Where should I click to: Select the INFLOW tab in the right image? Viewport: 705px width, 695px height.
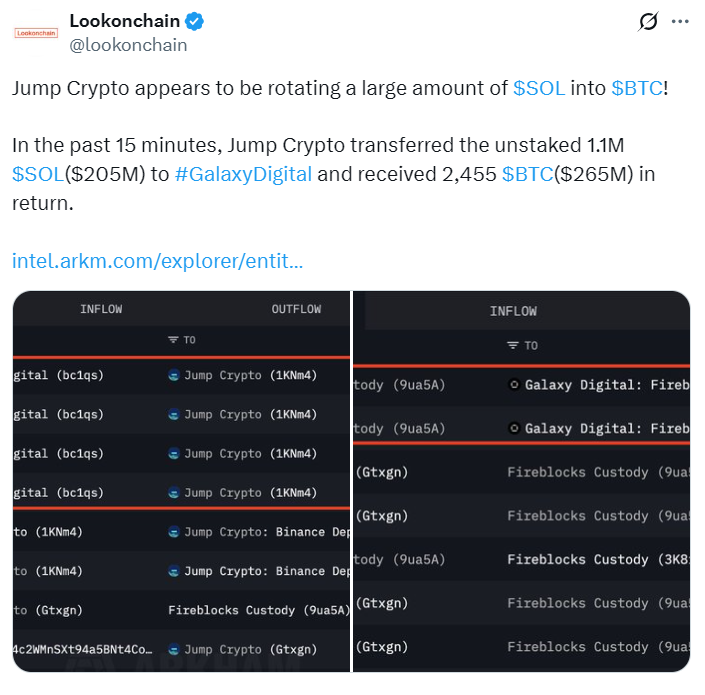(513, 311)
